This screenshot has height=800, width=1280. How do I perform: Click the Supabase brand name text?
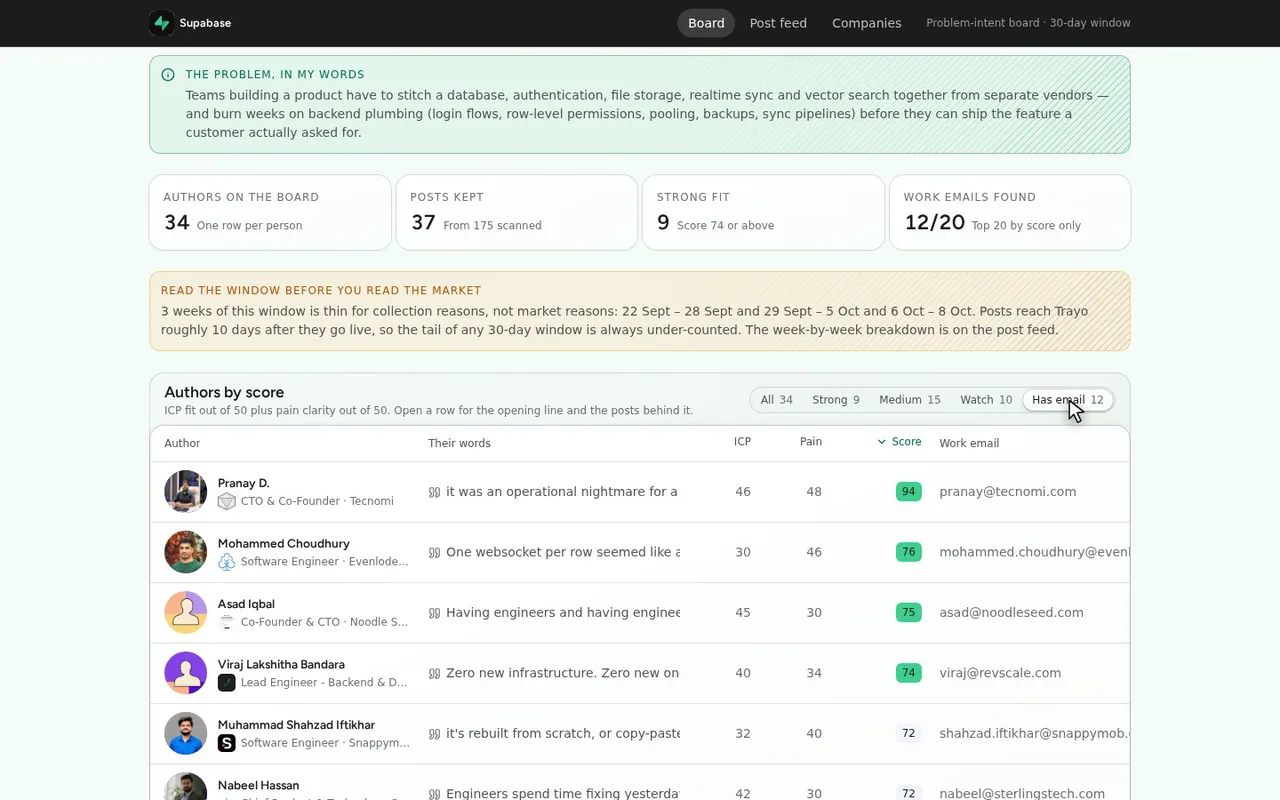pyautogui.click(x=205, y=23)
